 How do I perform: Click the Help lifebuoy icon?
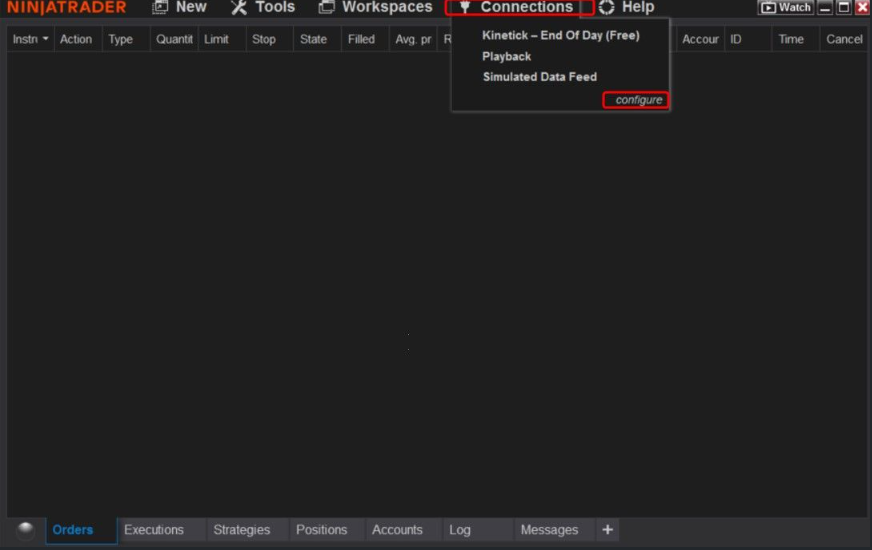pos(607,7)
